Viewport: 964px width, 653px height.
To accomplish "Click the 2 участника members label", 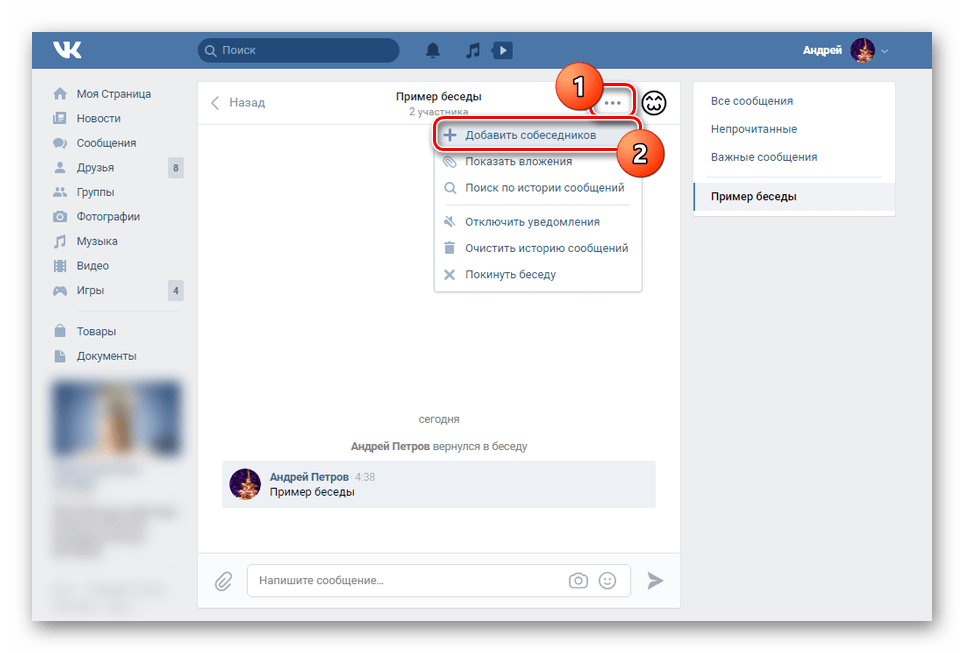I will (438, 112).
